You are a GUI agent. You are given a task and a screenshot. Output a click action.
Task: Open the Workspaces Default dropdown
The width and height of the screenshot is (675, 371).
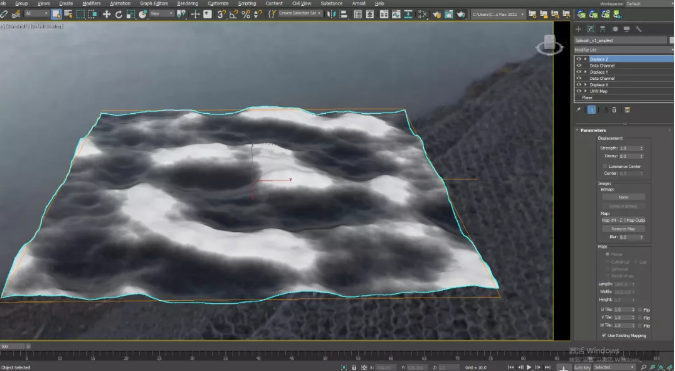(649, 3)
